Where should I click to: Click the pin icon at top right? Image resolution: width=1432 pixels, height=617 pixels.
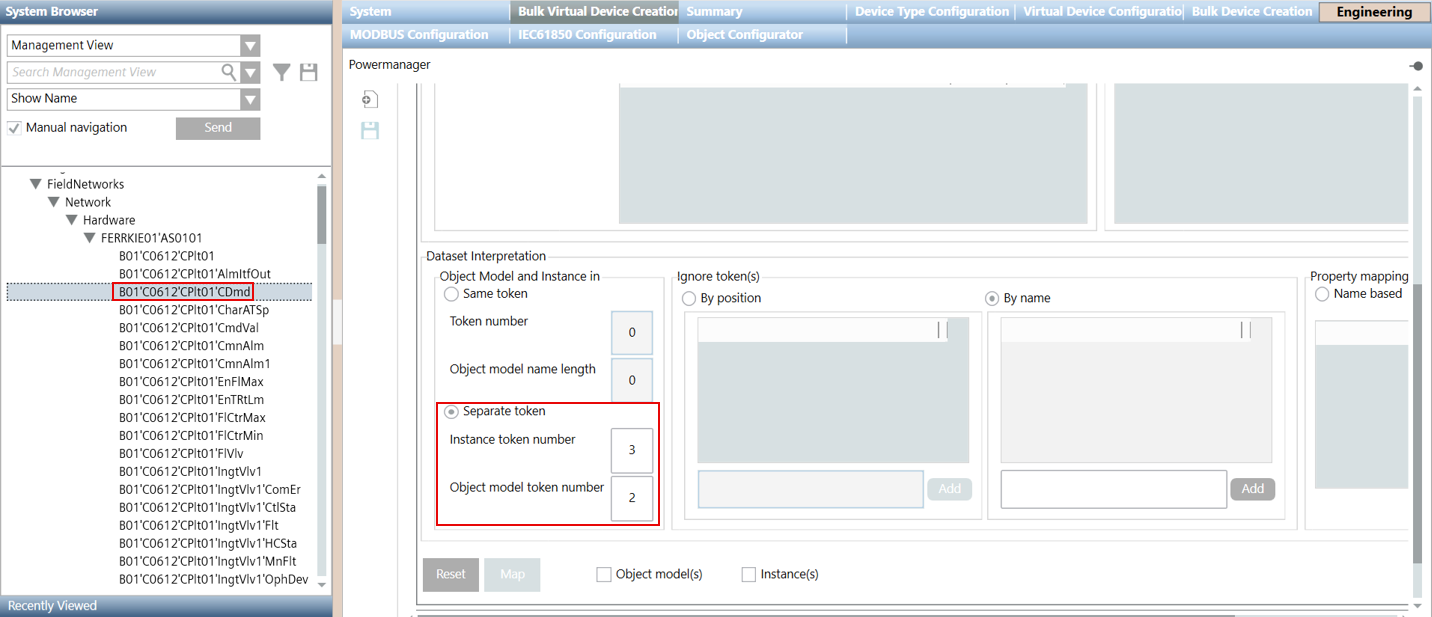tap(1416, 66)
